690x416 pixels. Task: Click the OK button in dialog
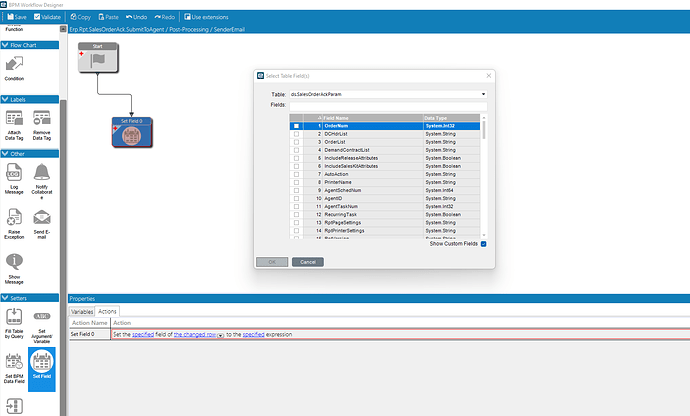pos(272,262)
